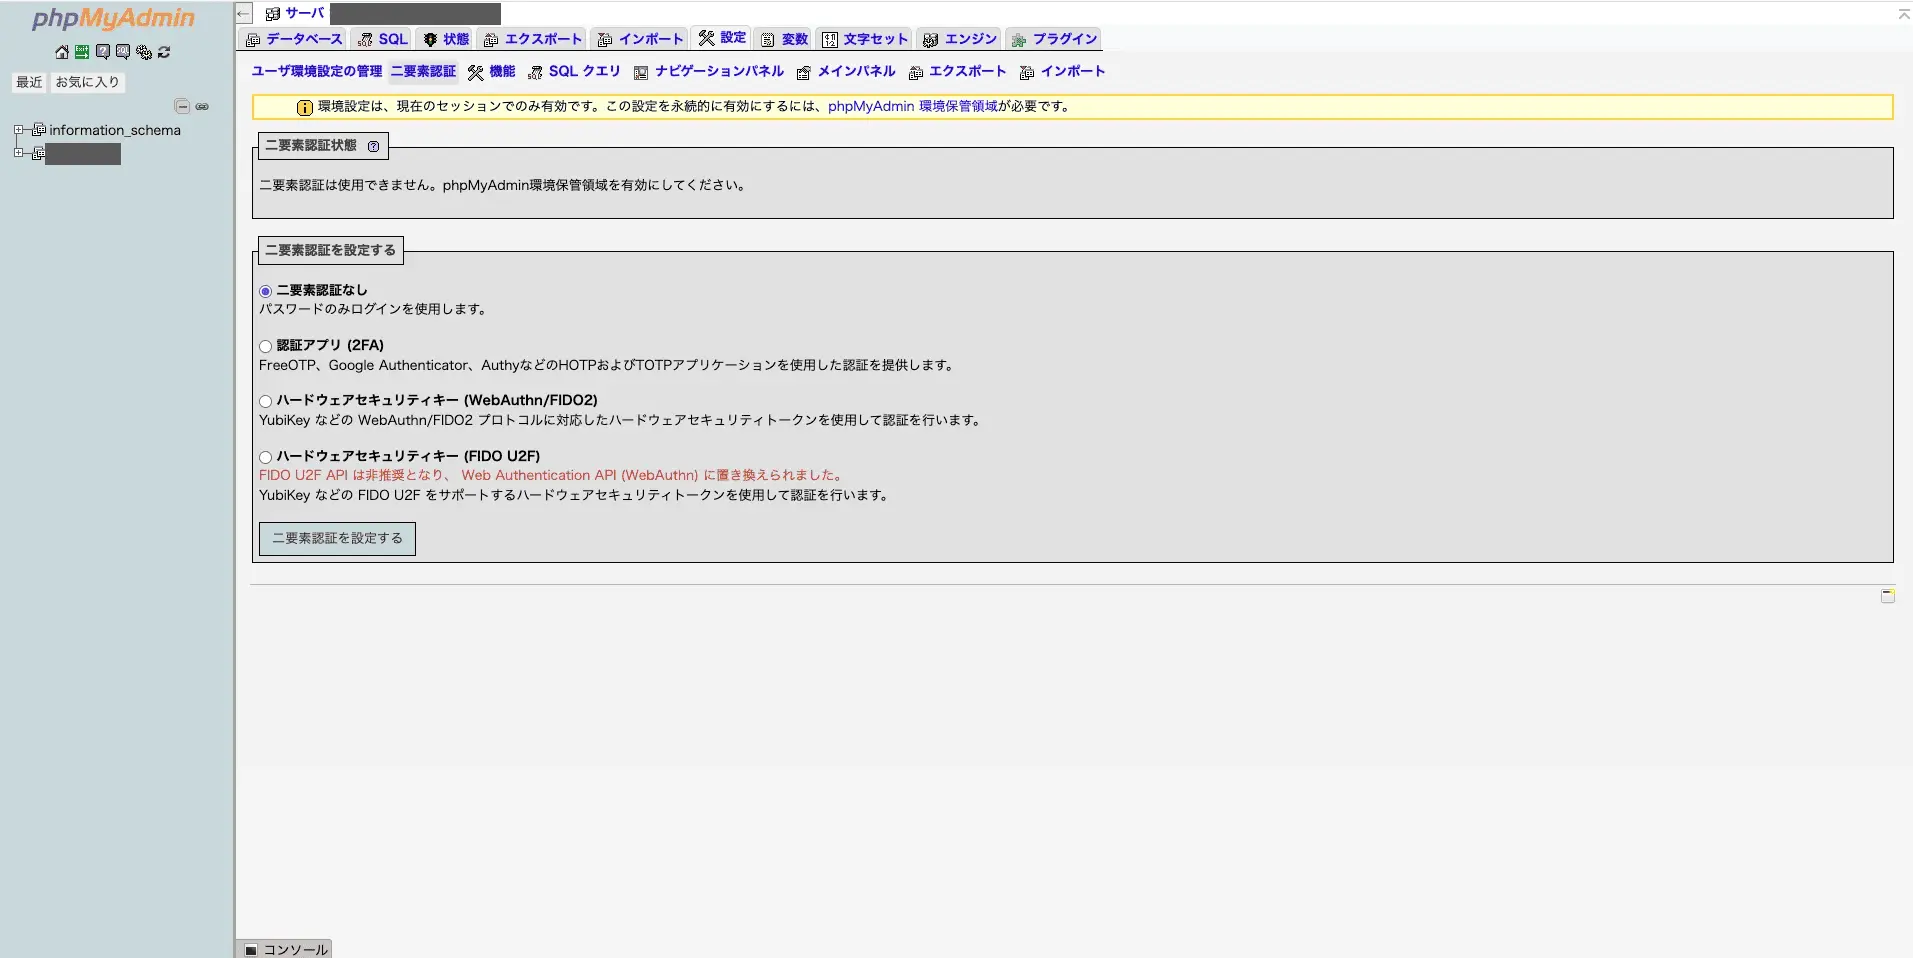The width and height of the screenshot is (1913, 958).
Task: Click the server icon beside サーバ
Action: pyautogui.click(x=272, y=14)
